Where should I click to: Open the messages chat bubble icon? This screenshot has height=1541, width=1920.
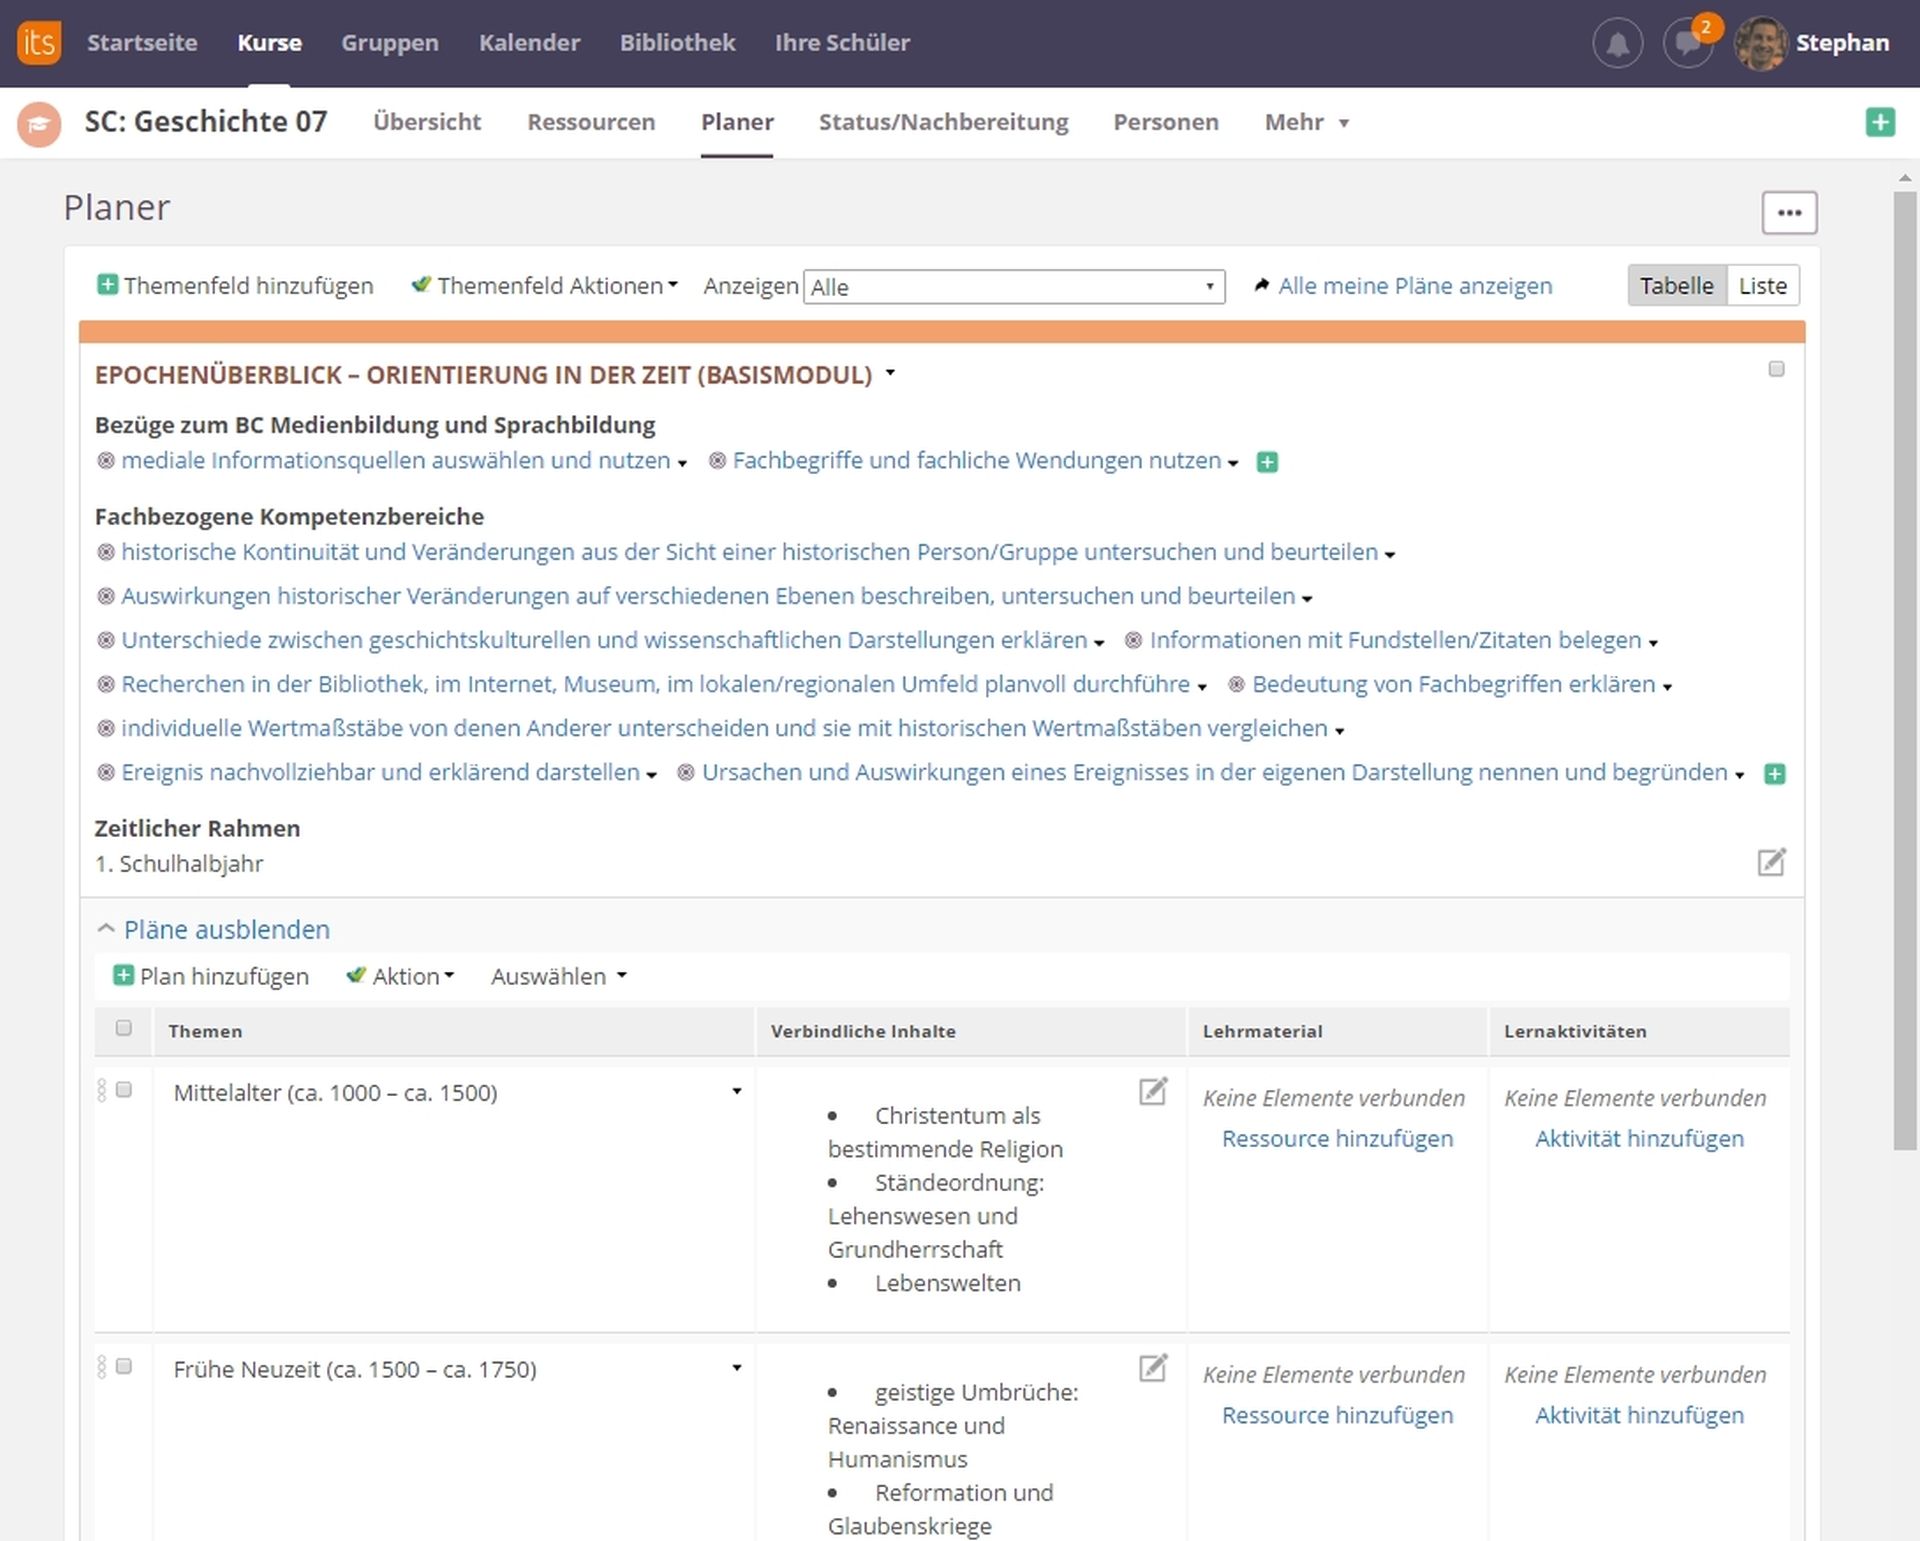[x=1688, y=43]
